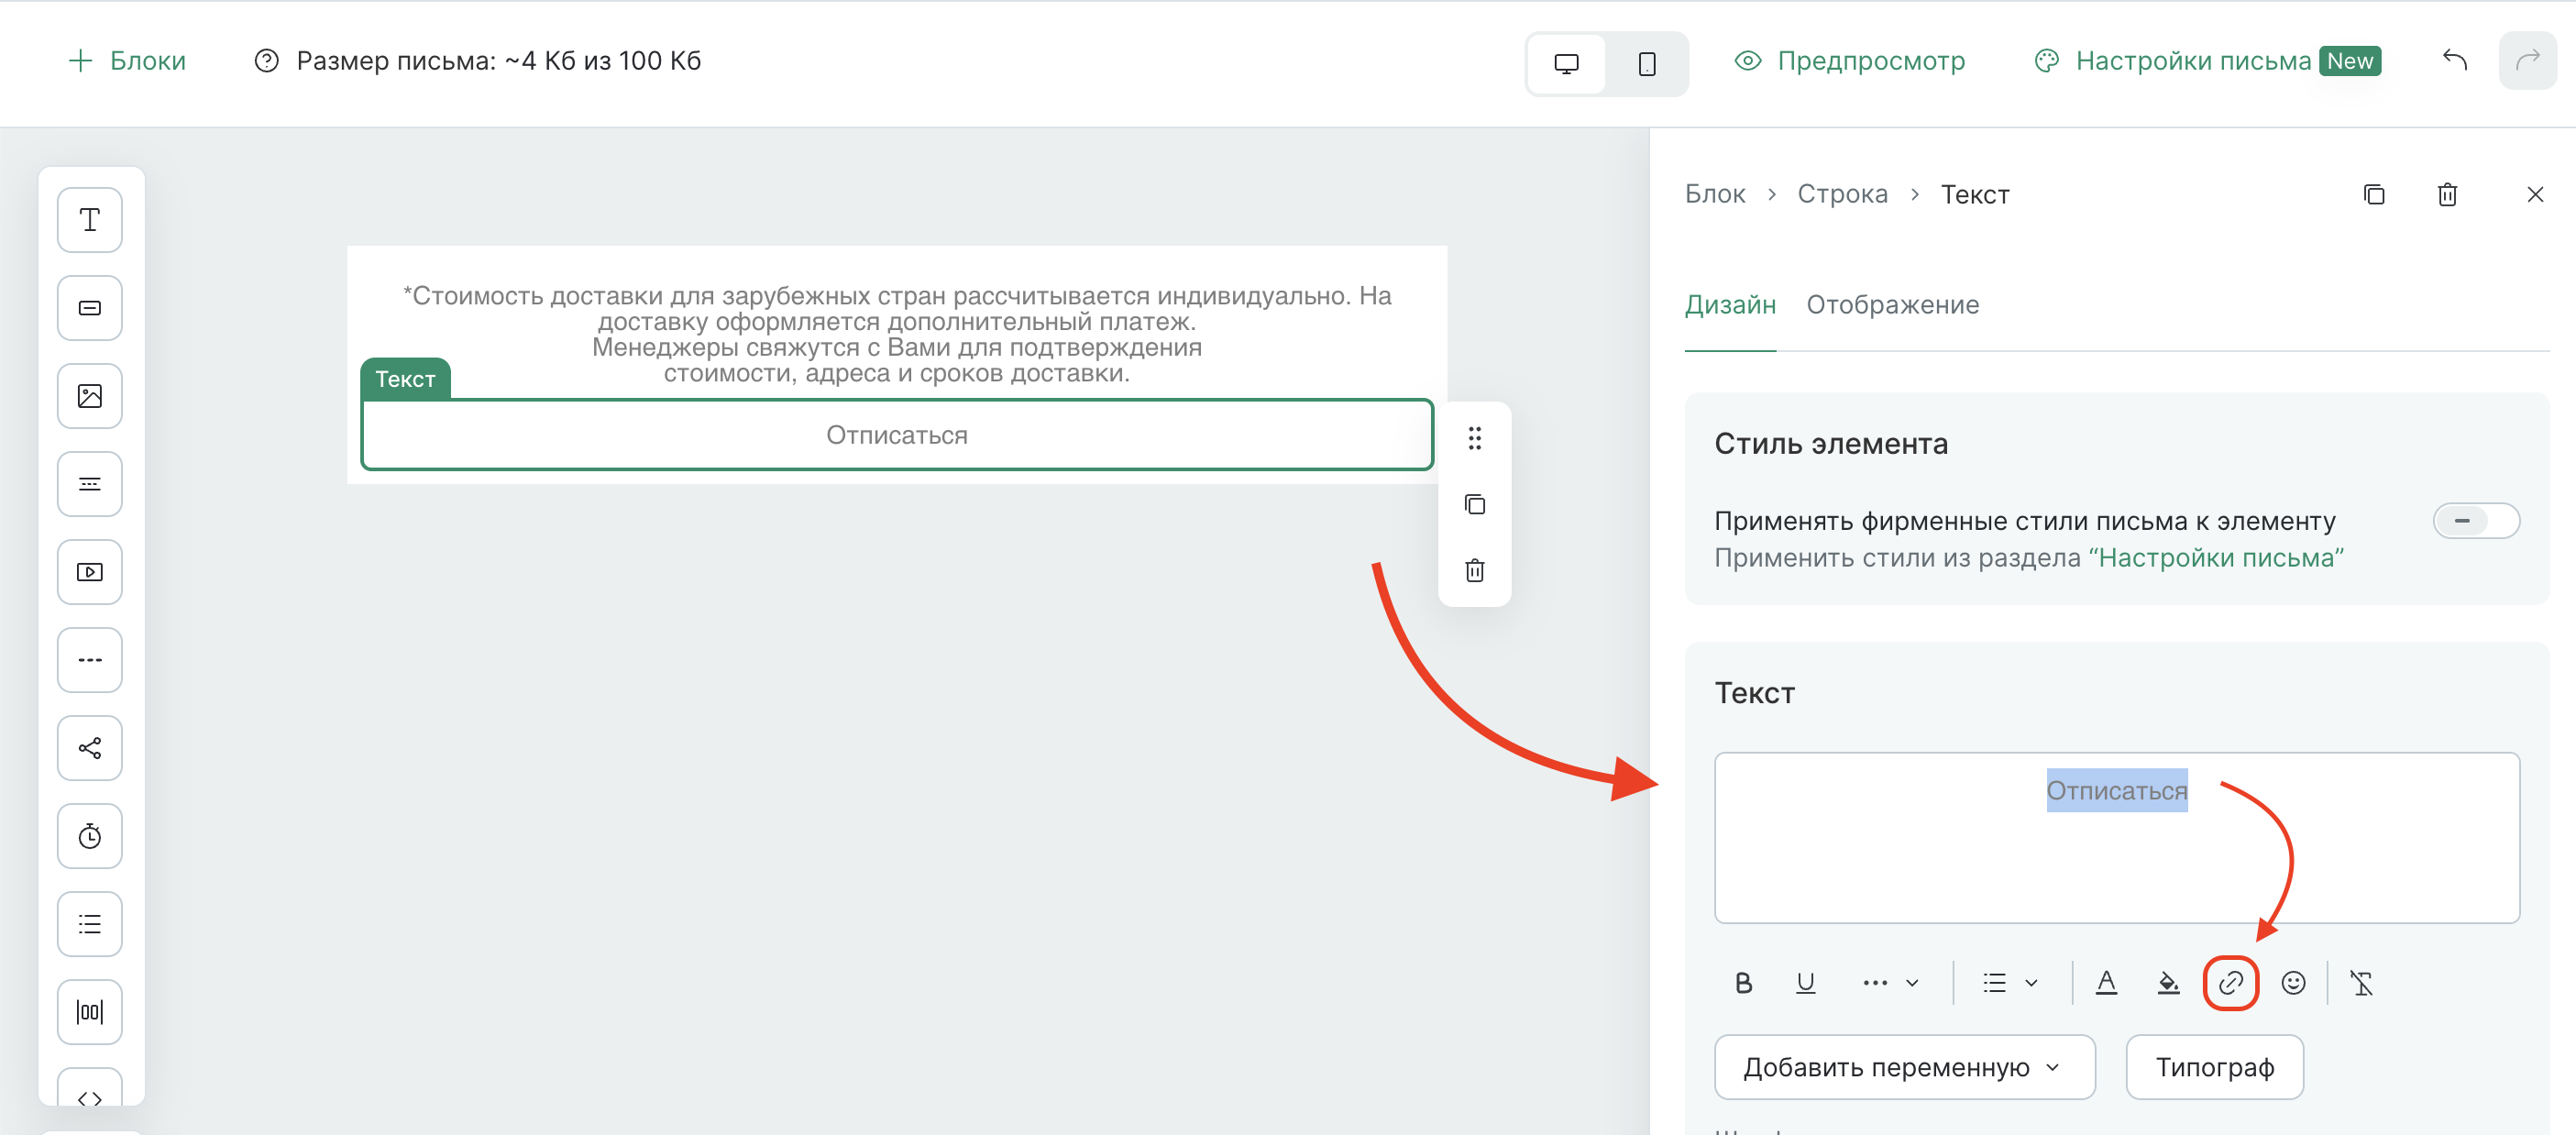Switch to the Отображение tab
The height and width of the screenshot is (1135, 2576).
(1892, 305)
